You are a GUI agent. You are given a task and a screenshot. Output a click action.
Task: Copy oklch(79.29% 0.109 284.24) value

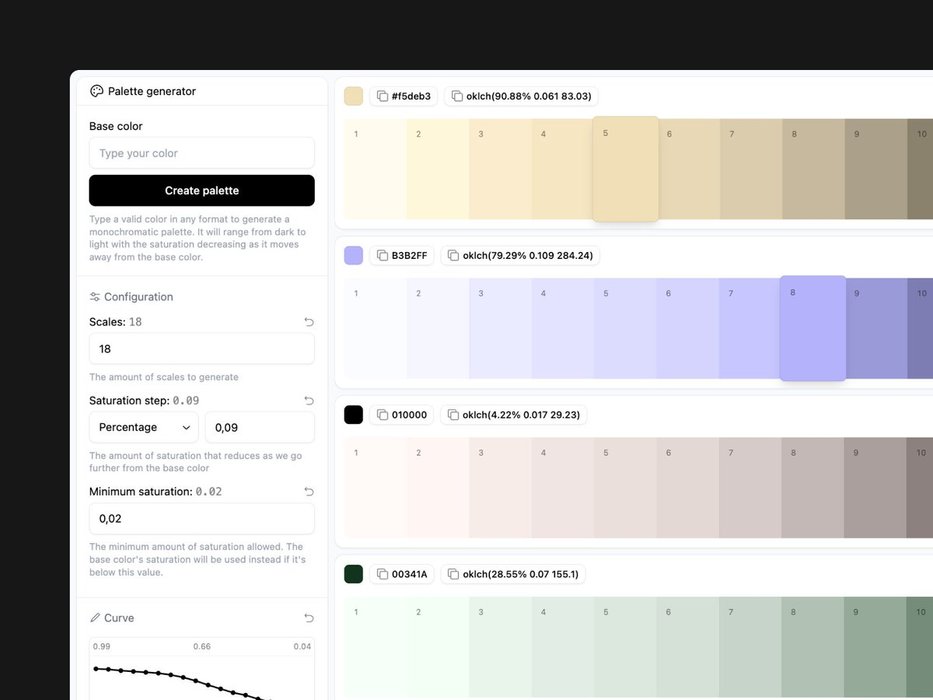[x=520, y=255]
